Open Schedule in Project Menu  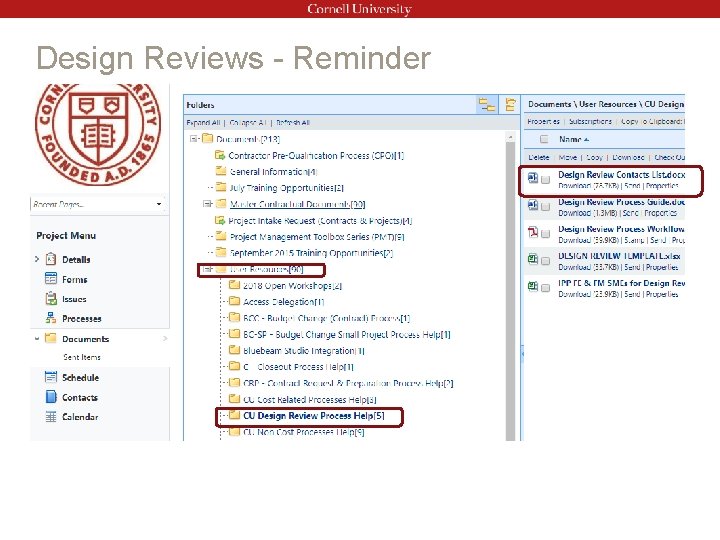click(80, 377)
